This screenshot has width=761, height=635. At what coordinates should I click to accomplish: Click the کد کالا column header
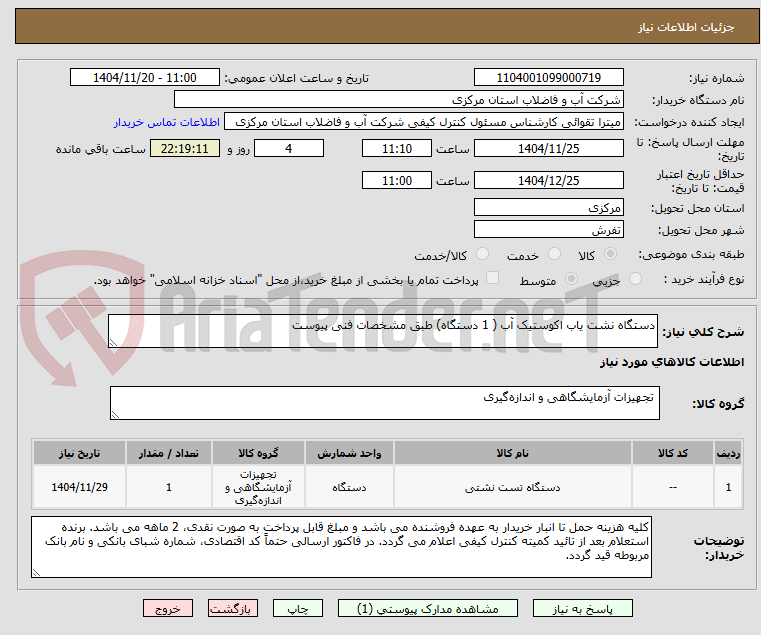(x=672, y=453)
